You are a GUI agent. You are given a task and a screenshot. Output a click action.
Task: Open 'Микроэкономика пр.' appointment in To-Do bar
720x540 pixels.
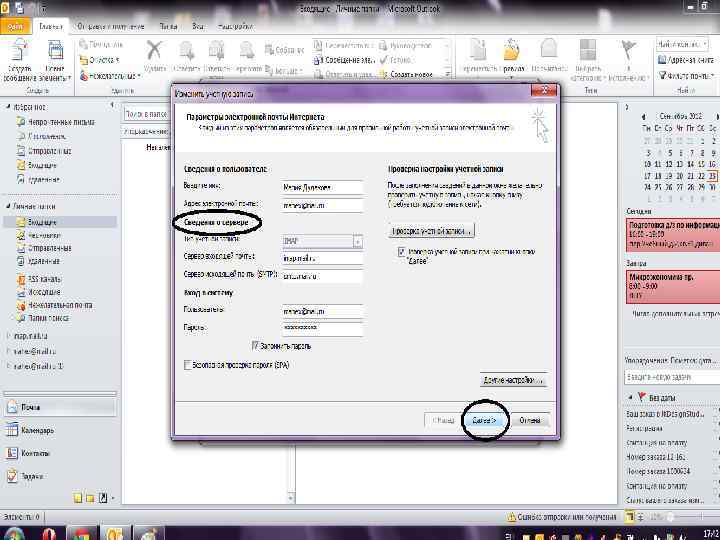click(673, 287)
